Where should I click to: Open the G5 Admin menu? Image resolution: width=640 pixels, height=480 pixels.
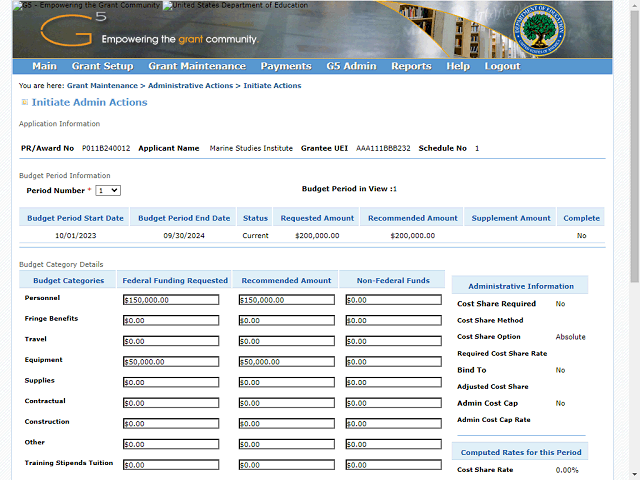pos(351,67)
